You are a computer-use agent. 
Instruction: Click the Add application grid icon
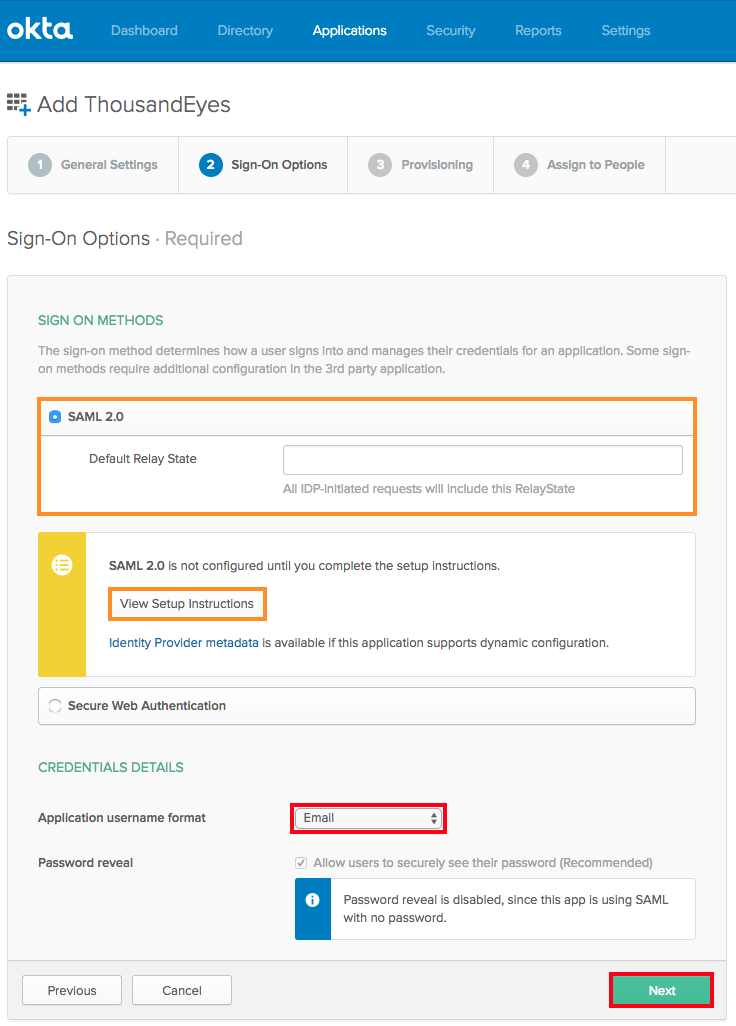(18, 105)
